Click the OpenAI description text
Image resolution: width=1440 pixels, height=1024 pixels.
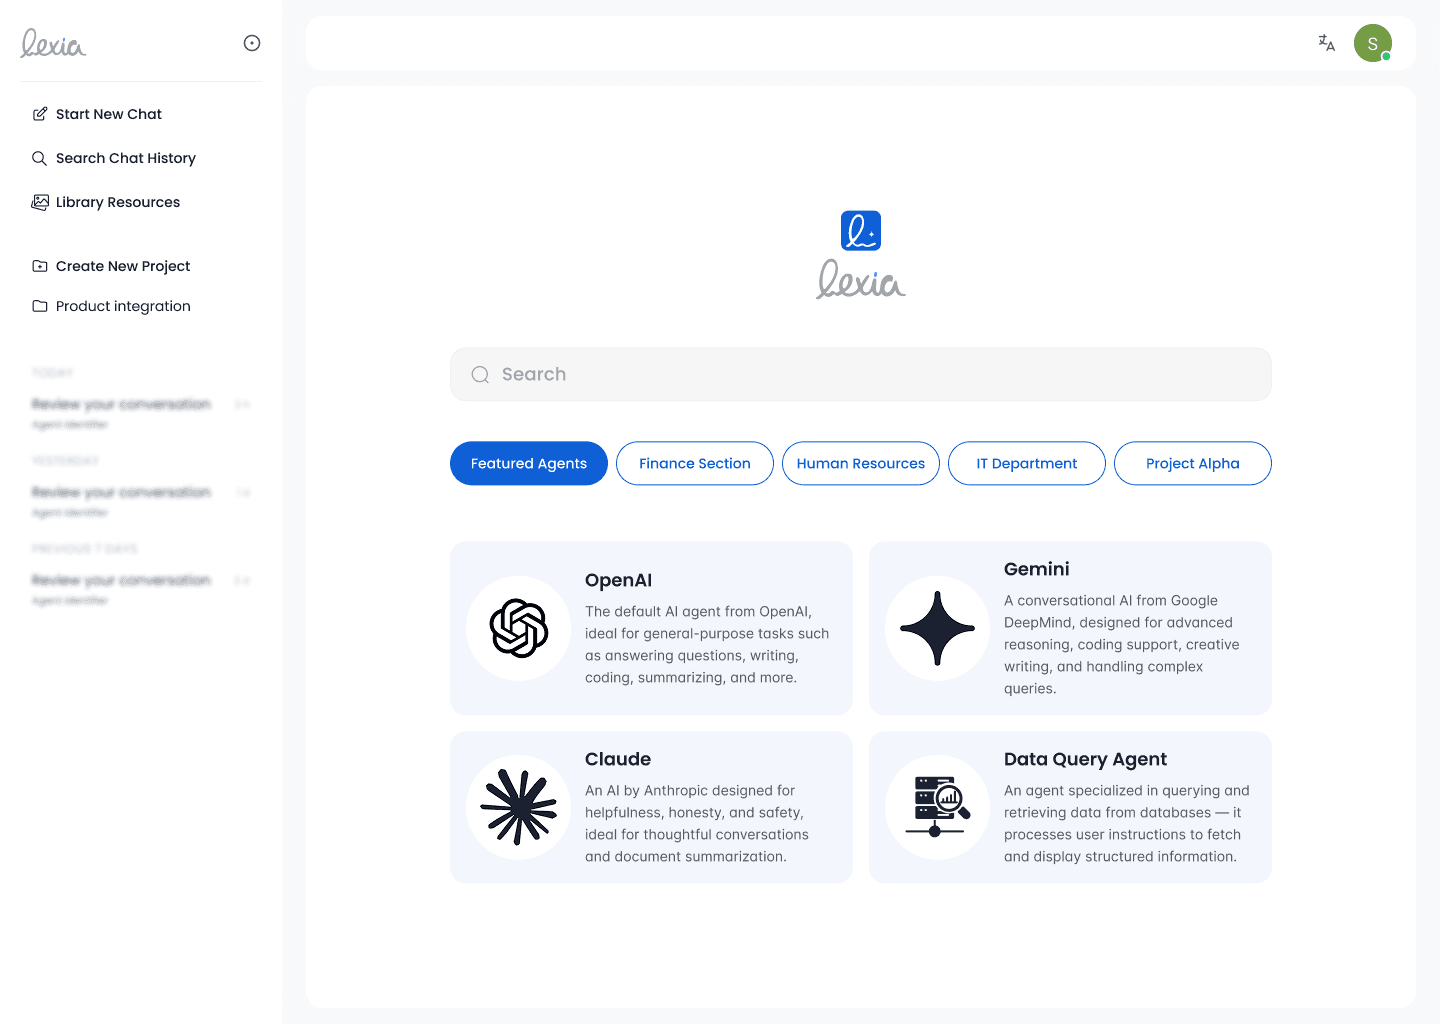[x=707, y=644]
